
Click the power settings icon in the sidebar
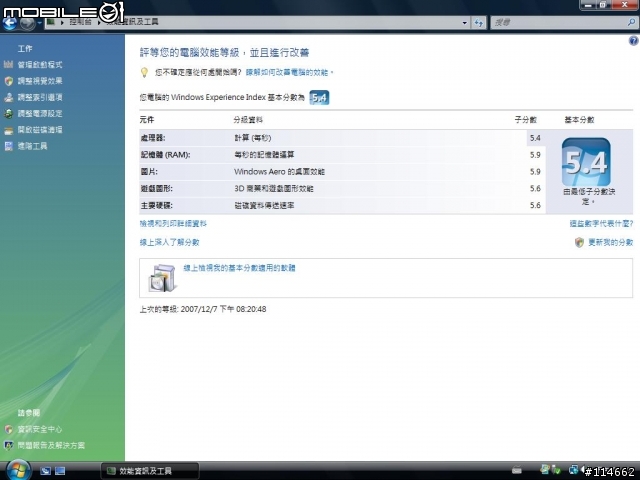9,113
